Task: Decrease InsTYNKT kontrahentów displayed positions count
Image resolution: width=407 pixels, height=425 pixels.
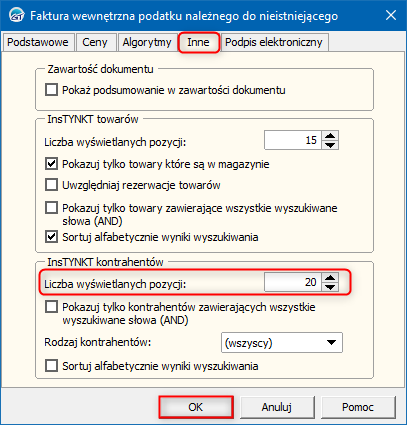Action: [330, 287]
